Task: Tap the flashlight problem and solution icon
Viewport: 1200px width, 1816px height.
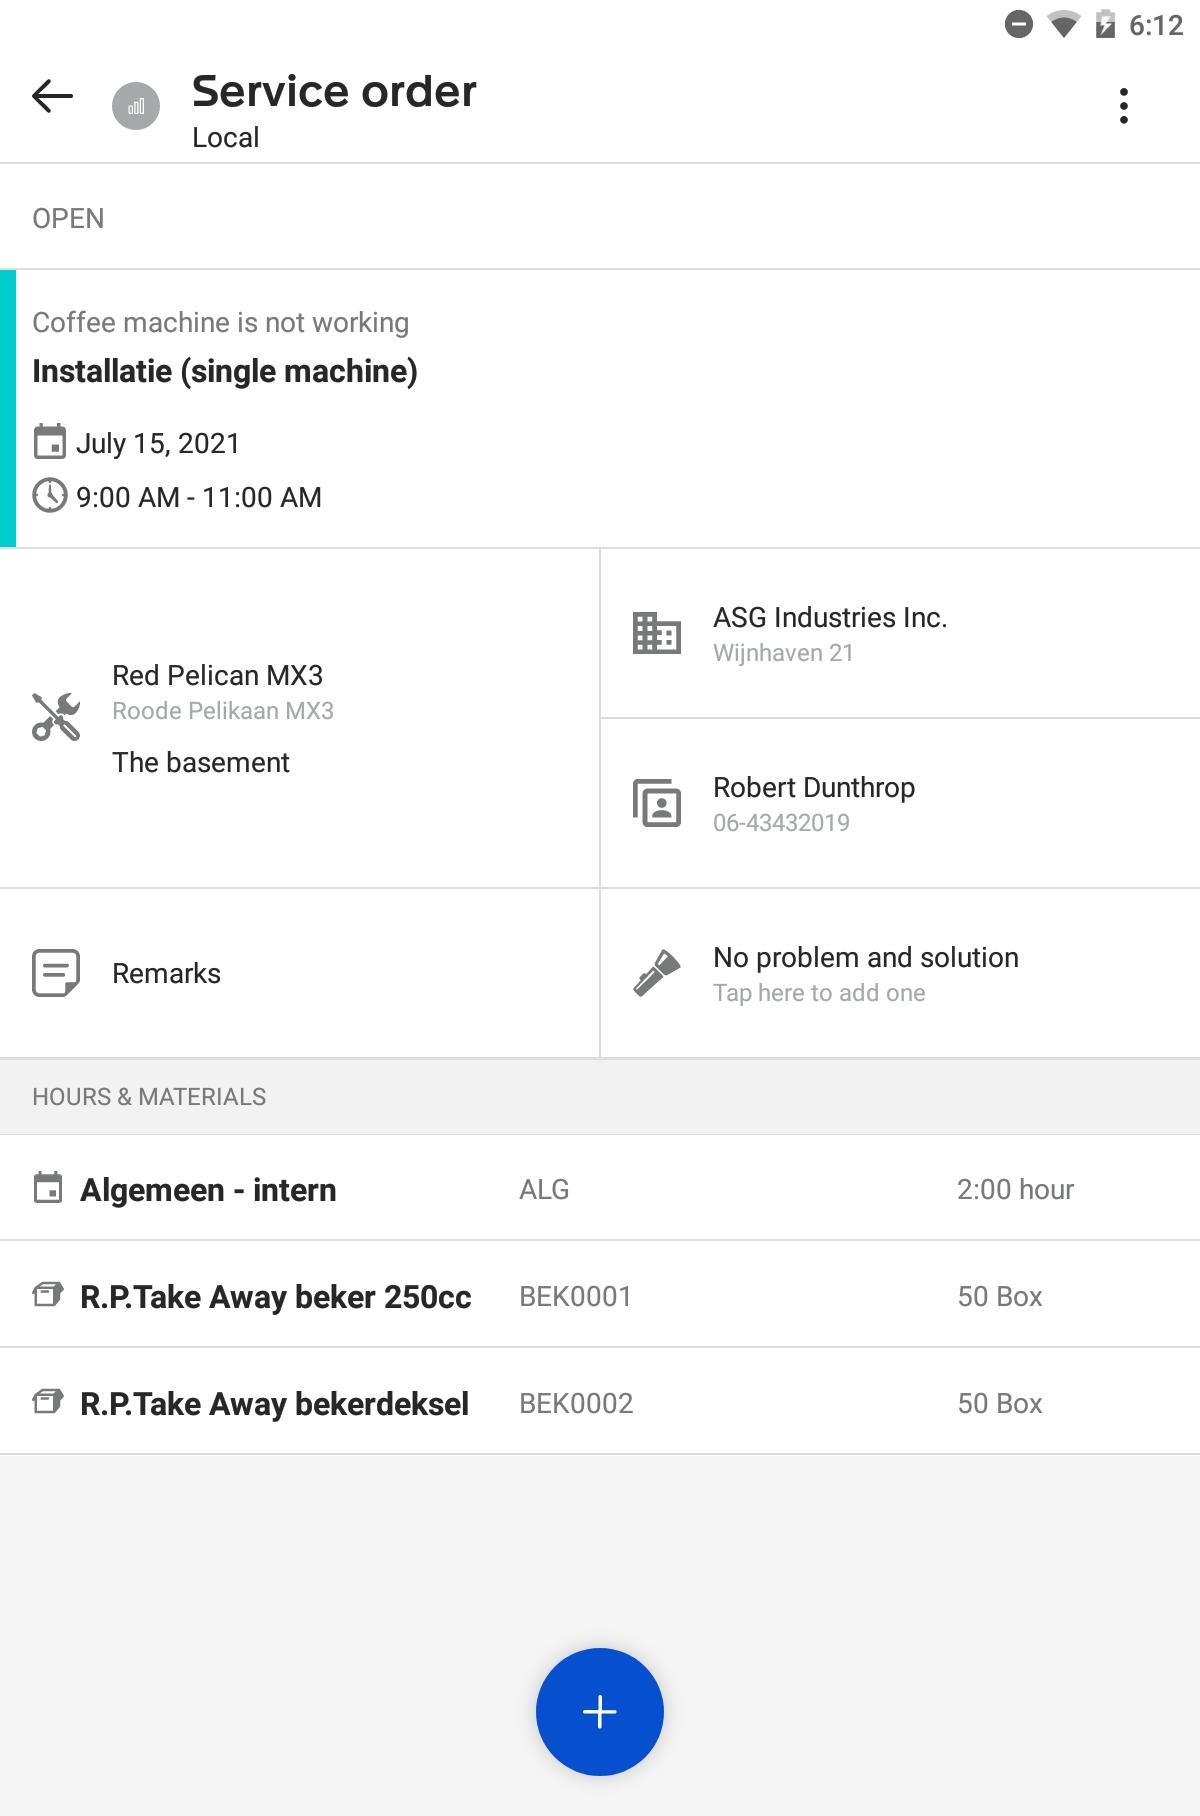Action: pyautogui.click(x=657, y=973)
